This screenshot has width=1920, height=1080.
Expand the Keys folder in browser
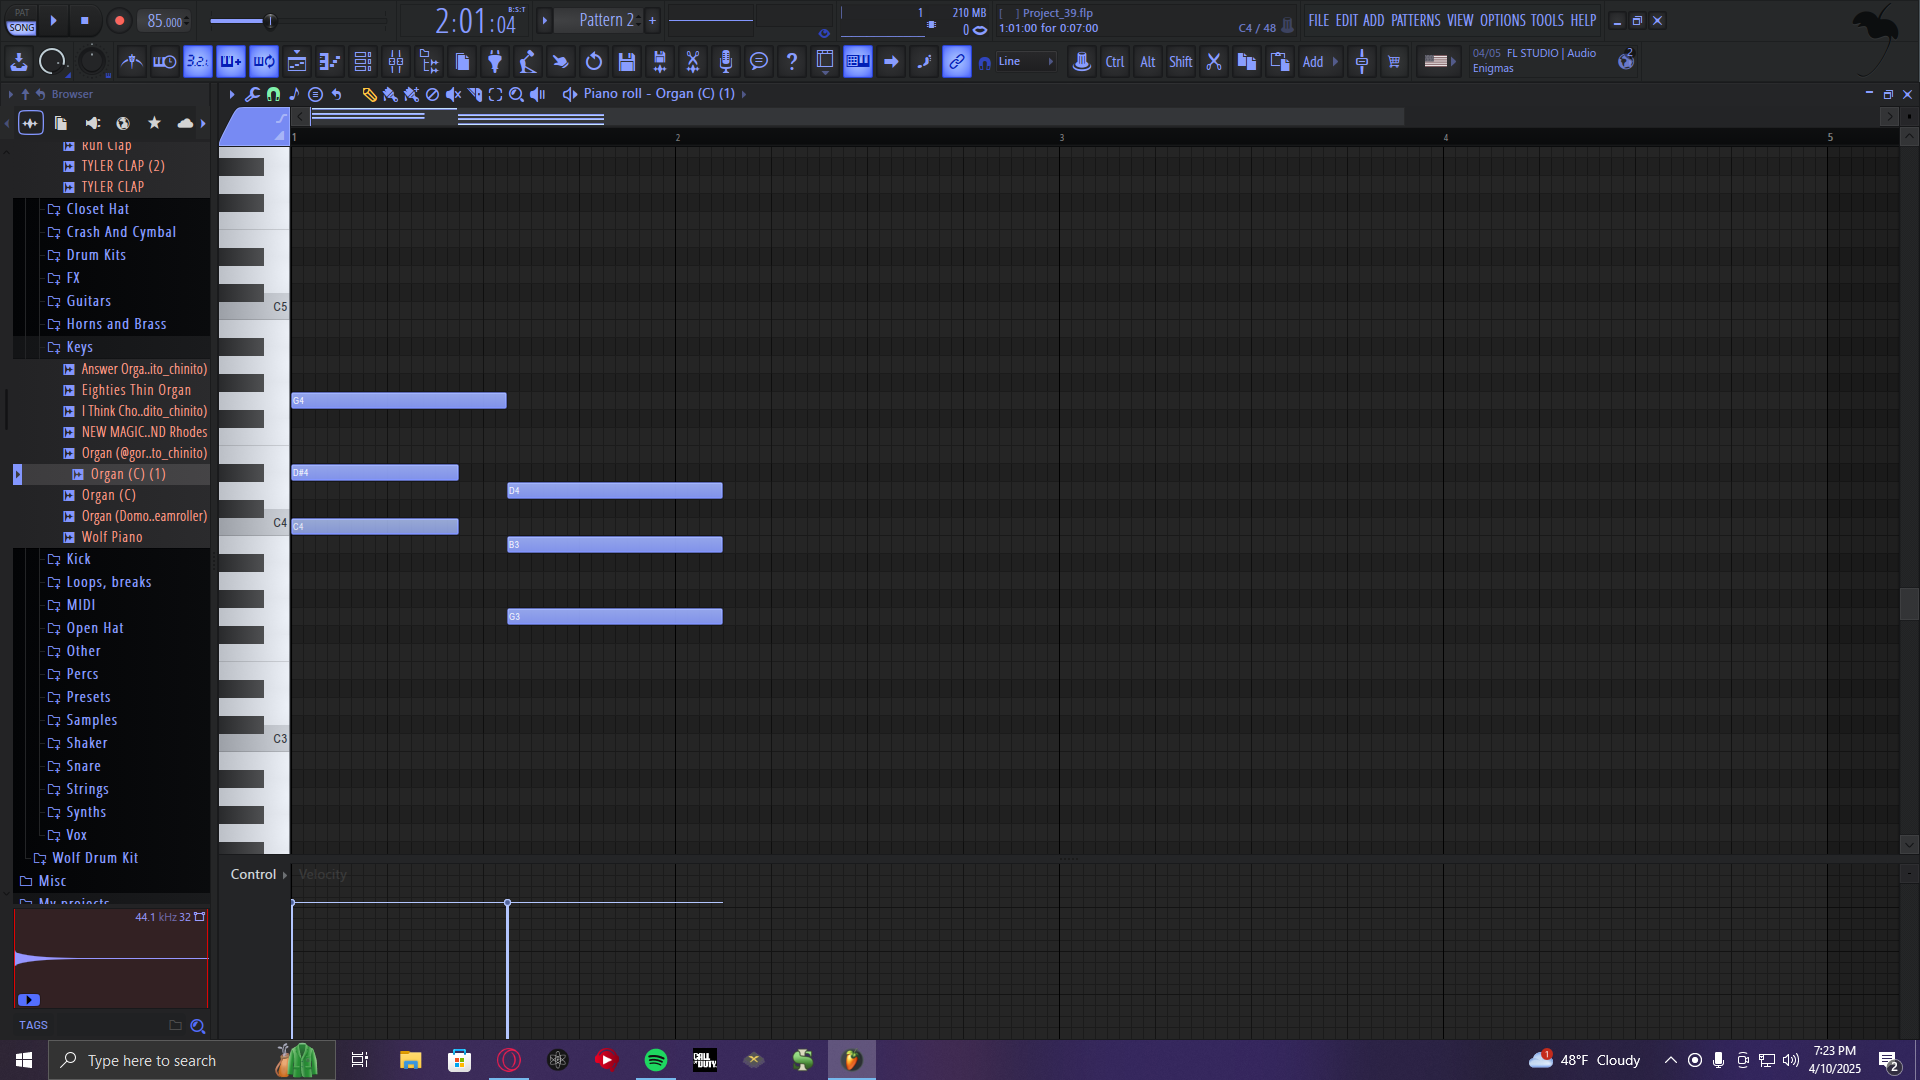[x=79, y=347]
